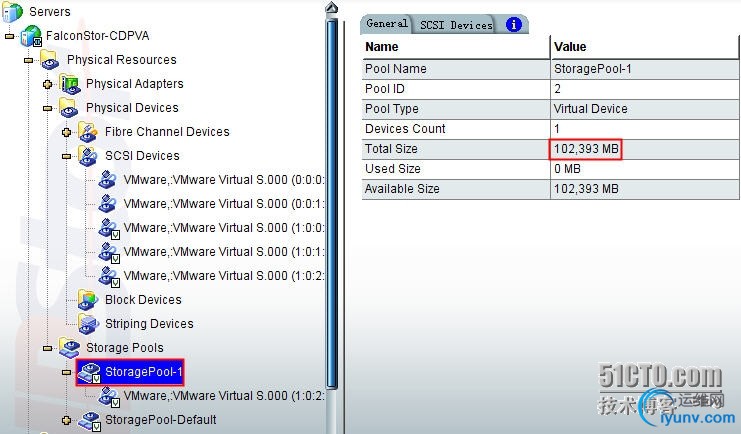Click the Servers root icon
Viewport: 741px width, 434px height.
click(x=12, y=12)
